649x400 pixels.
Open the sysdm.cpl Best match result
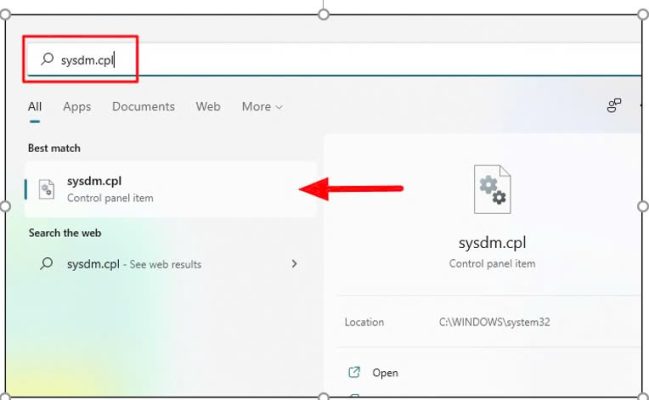pyautogui.click(x=171, y=189)
